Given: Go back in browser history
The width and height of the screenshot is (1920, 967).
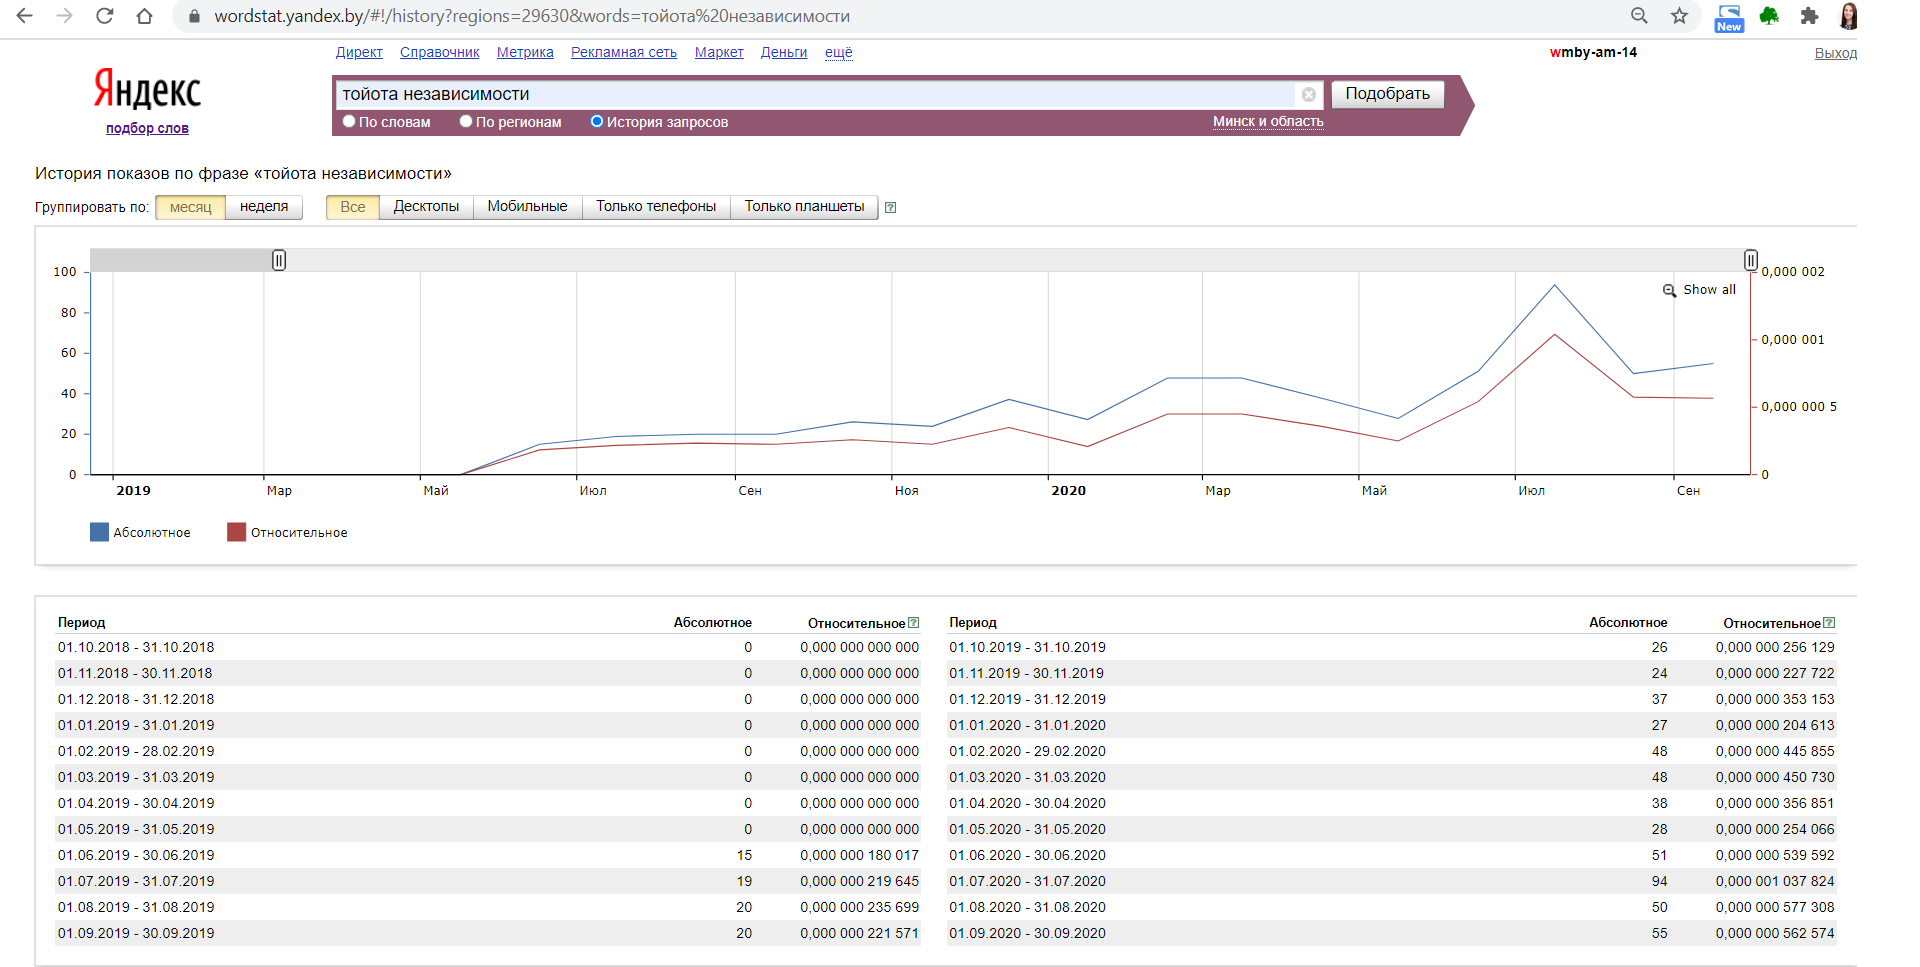Looking at the screenshot, I should click(x=25, y=16).
